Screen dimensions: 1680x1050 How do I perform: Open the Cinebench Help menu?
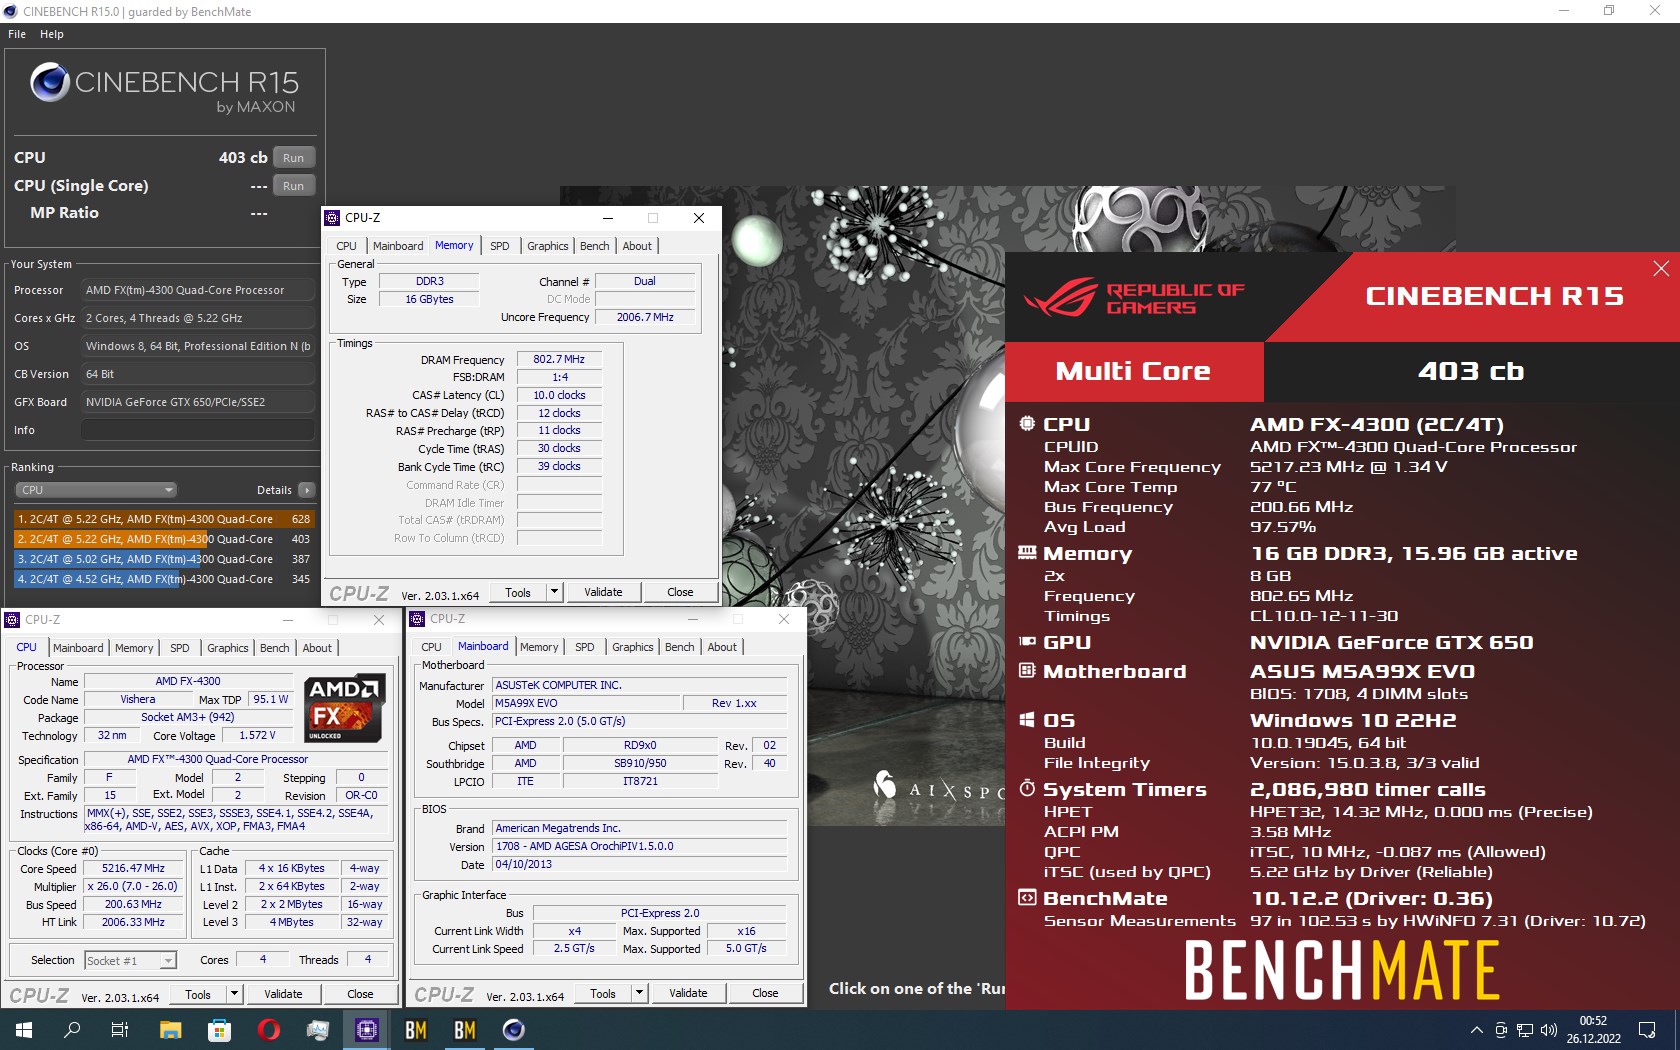pyautogui.click(x=52, y=34)
